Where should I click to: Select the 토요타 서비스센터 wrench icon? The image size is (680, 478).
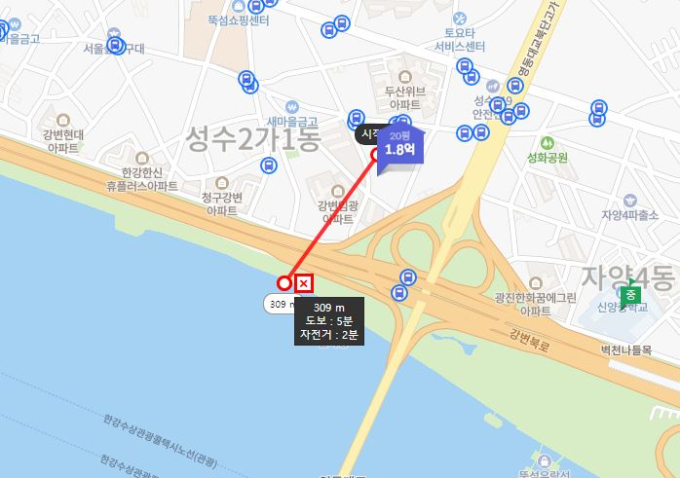(x=459, y=19)
